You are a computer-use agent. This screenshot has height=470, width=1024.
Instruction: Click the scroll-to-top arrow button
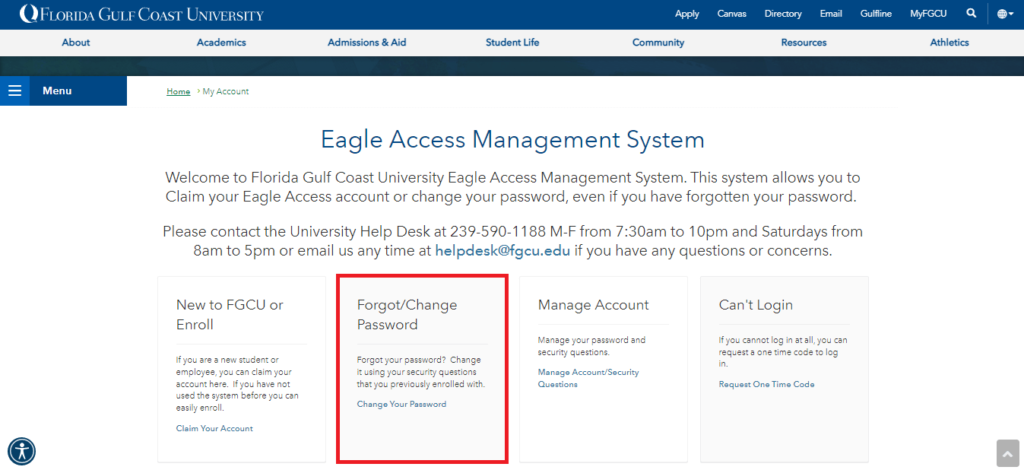(x=1008, y=454)
